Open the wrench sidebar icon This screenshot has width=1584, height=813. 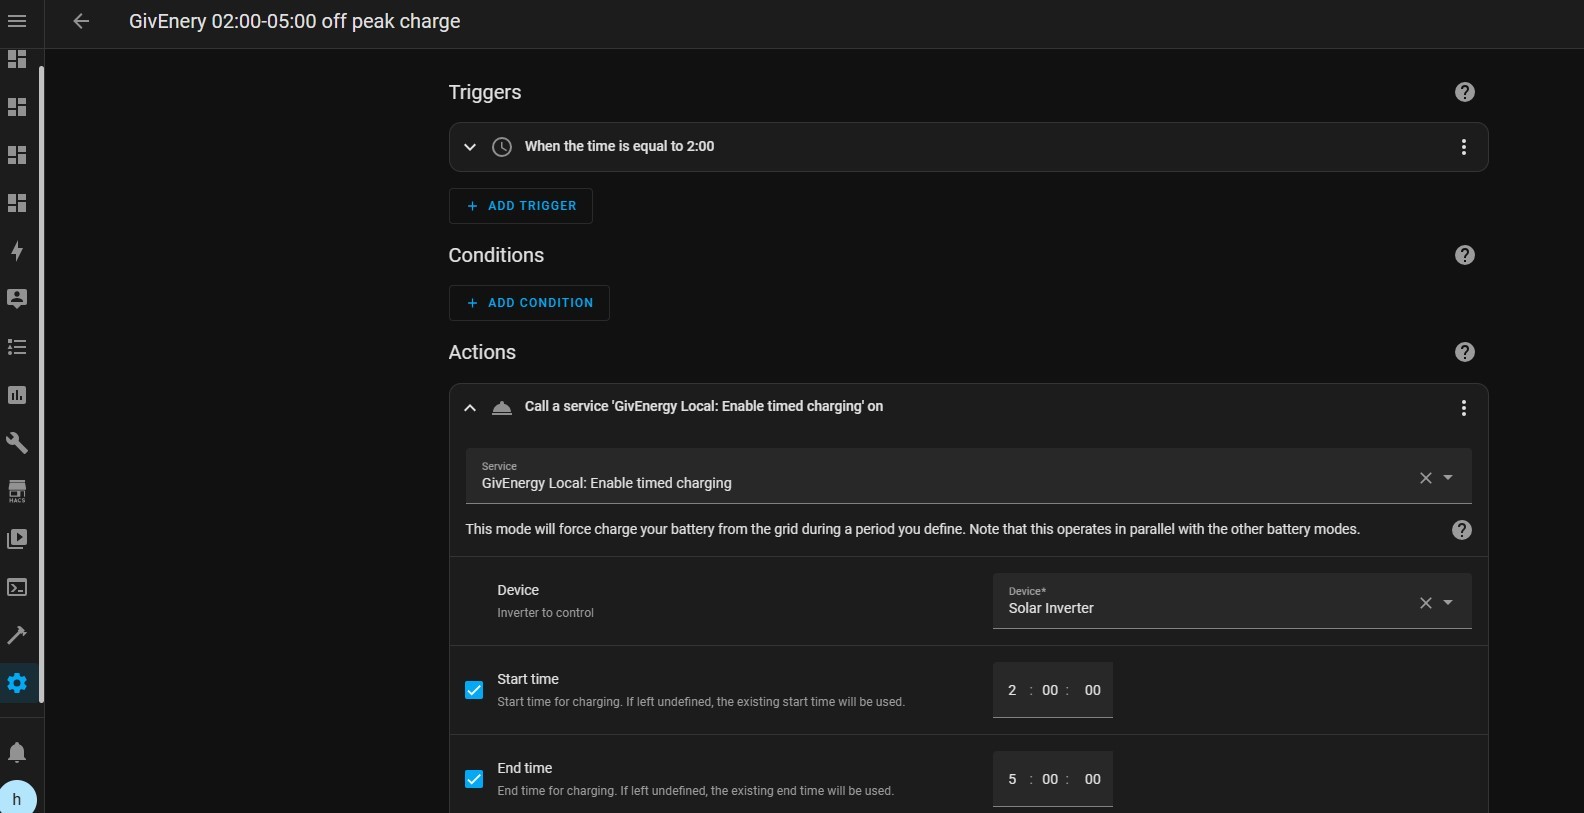[x=17, y=443]
